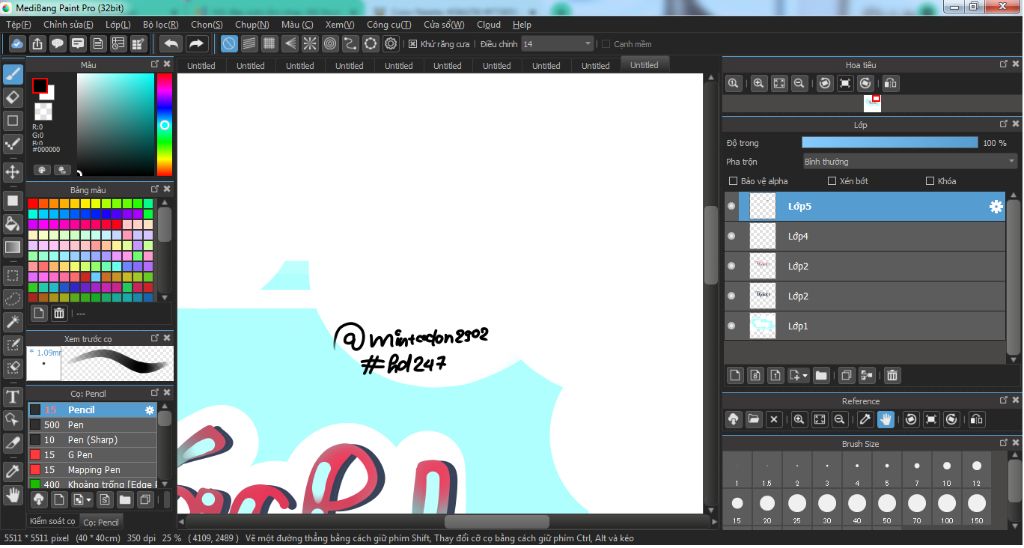Add a new folder in layer panel
The image size is (1024, 548).
[821, 375]
